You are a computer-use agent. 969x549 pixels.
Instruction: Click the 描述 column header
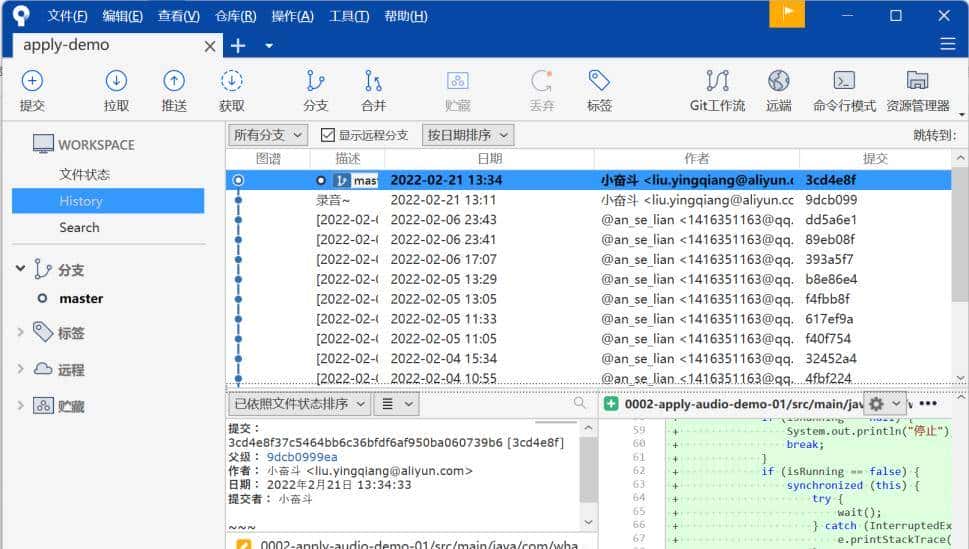click(347, 159)
